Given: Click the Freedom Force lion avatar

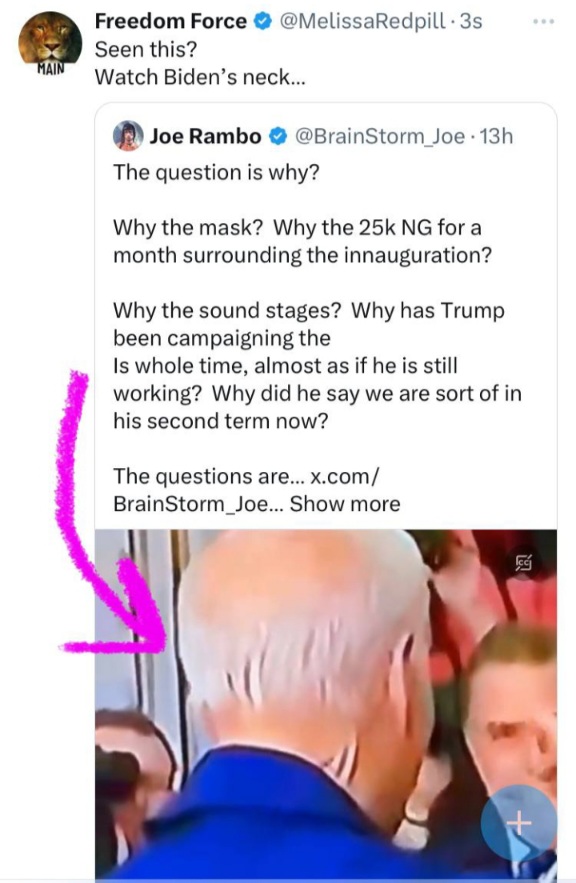Looking at the screenshot, I should [x=50, y=41].
